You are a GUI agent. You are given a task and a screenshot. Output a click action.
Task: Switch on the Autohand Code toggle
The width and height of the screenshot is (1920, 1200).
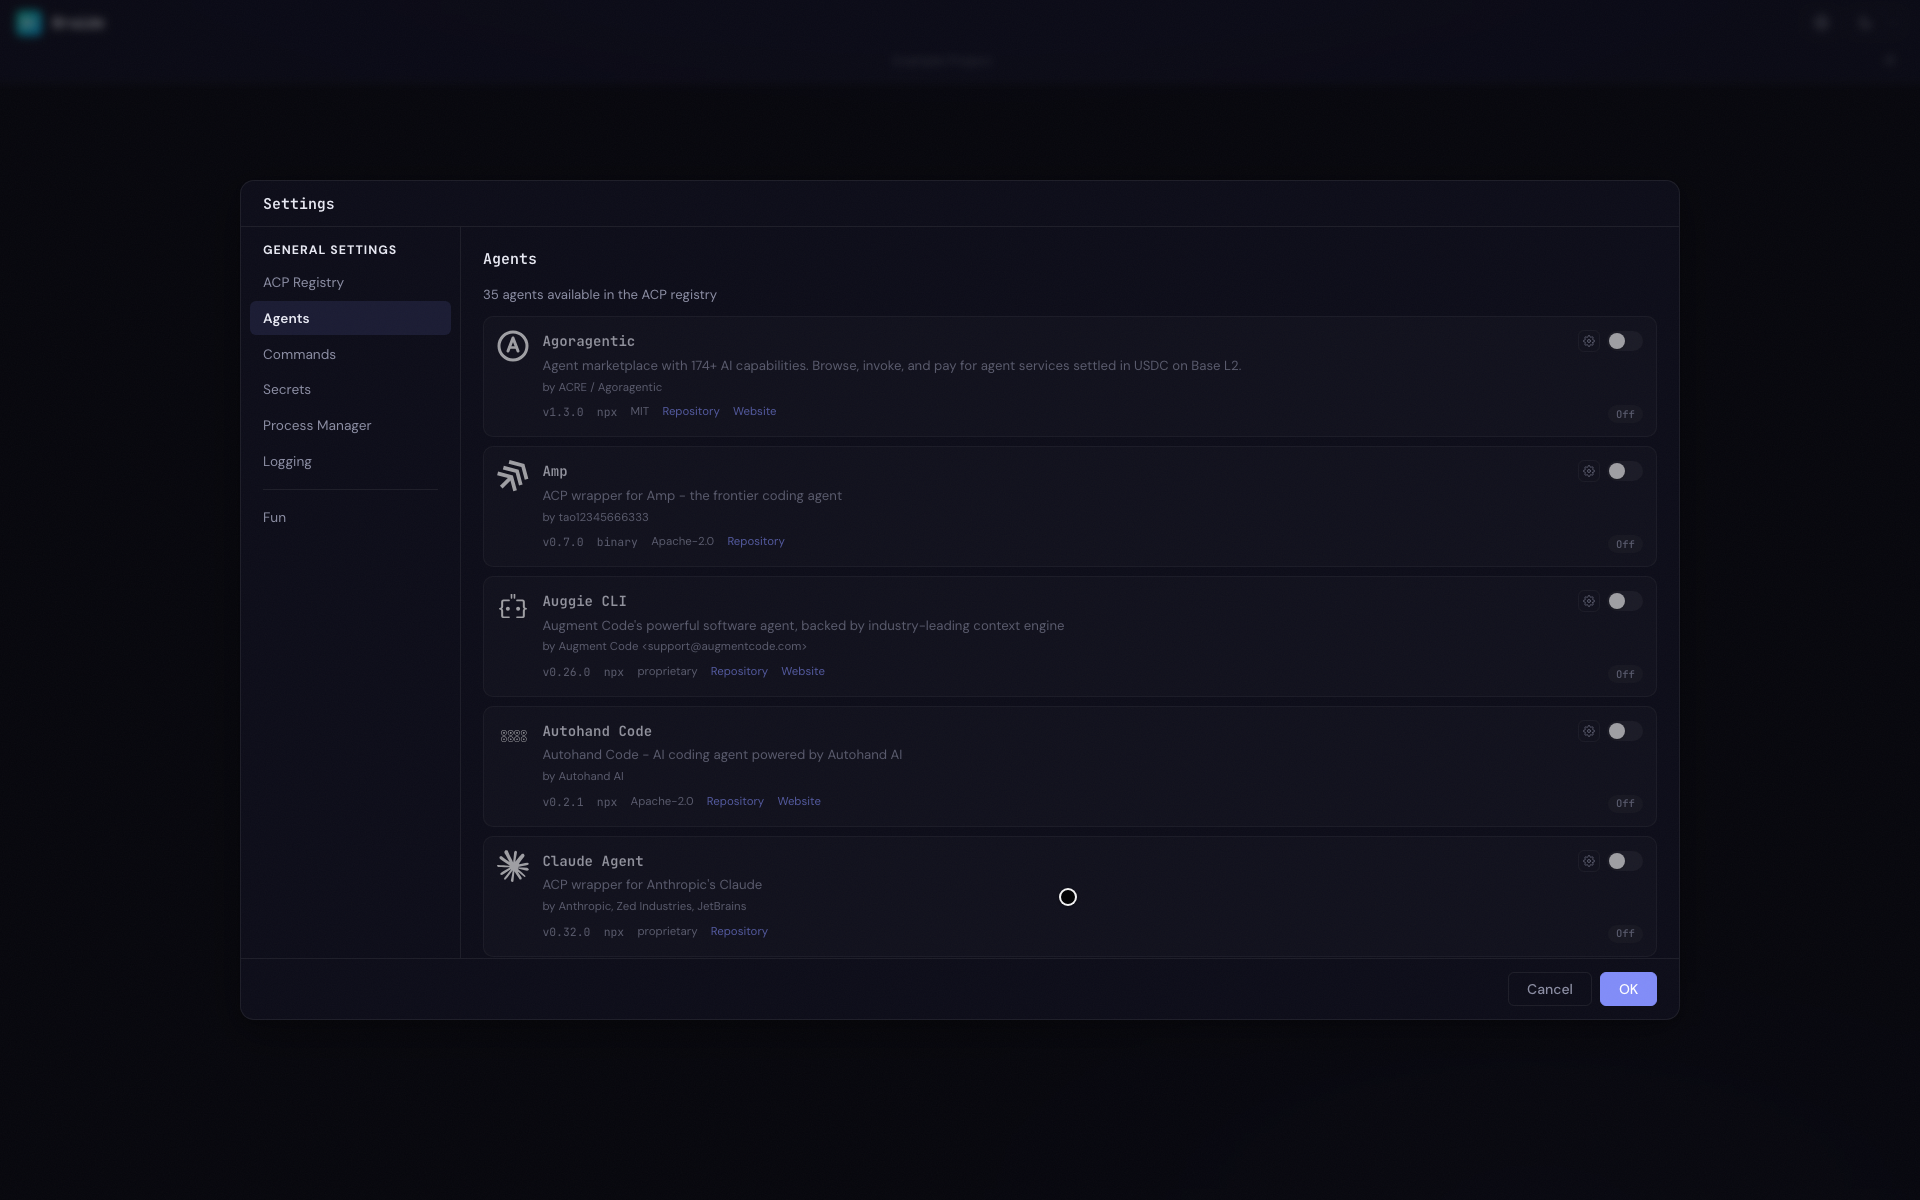[1624, 731]
